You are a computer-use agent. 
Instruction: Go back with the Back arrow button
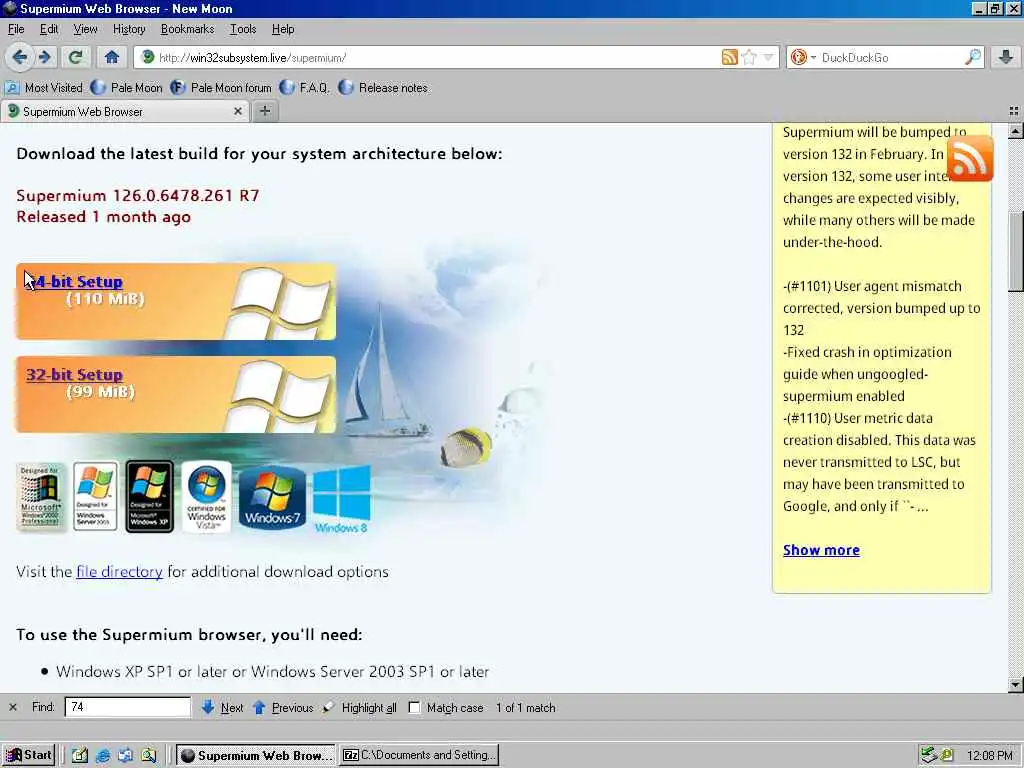pos(20,57)
